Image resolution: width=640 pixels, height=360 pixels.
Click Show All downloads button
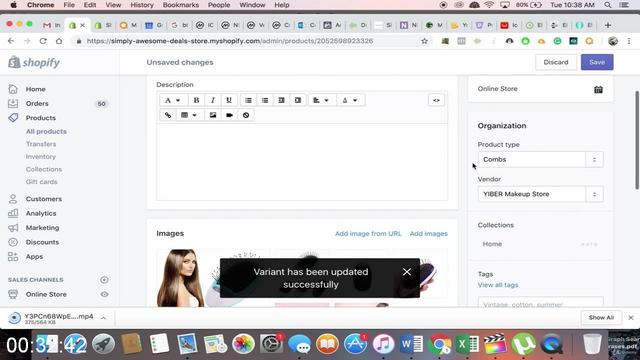pos(601,318)
